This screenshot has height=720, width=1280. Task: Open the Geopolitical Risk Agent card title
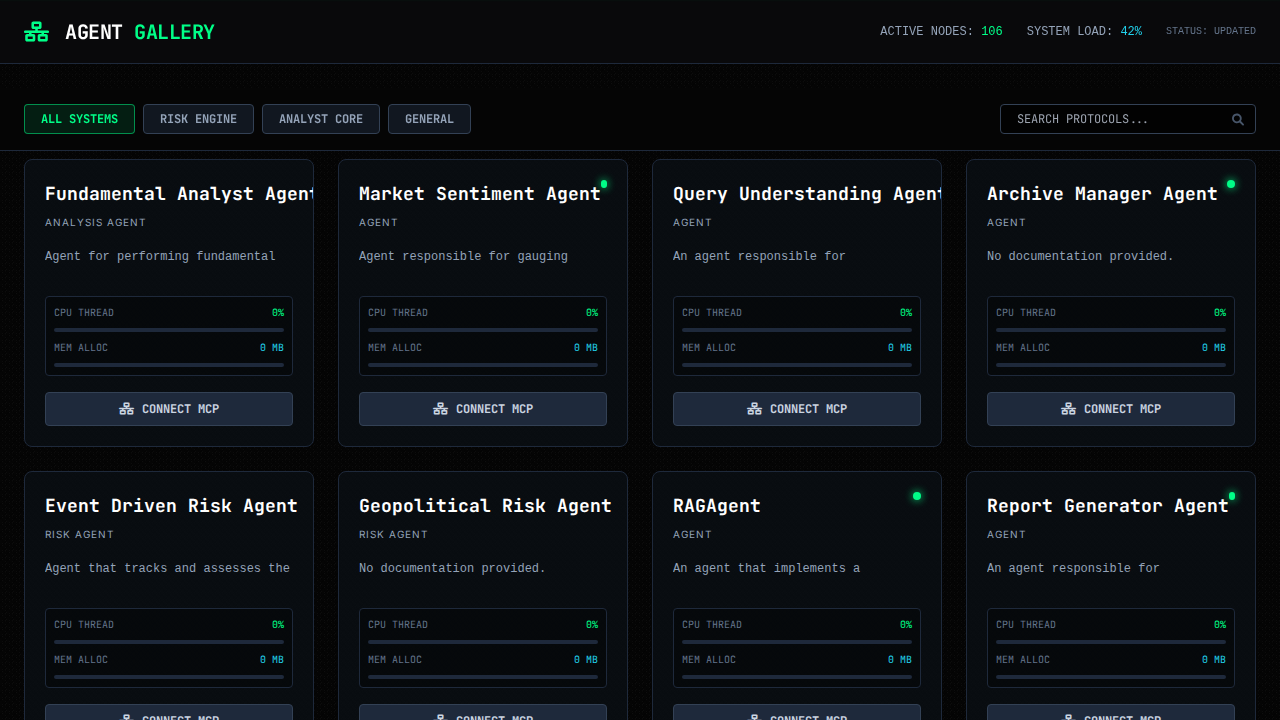[485, 506]
